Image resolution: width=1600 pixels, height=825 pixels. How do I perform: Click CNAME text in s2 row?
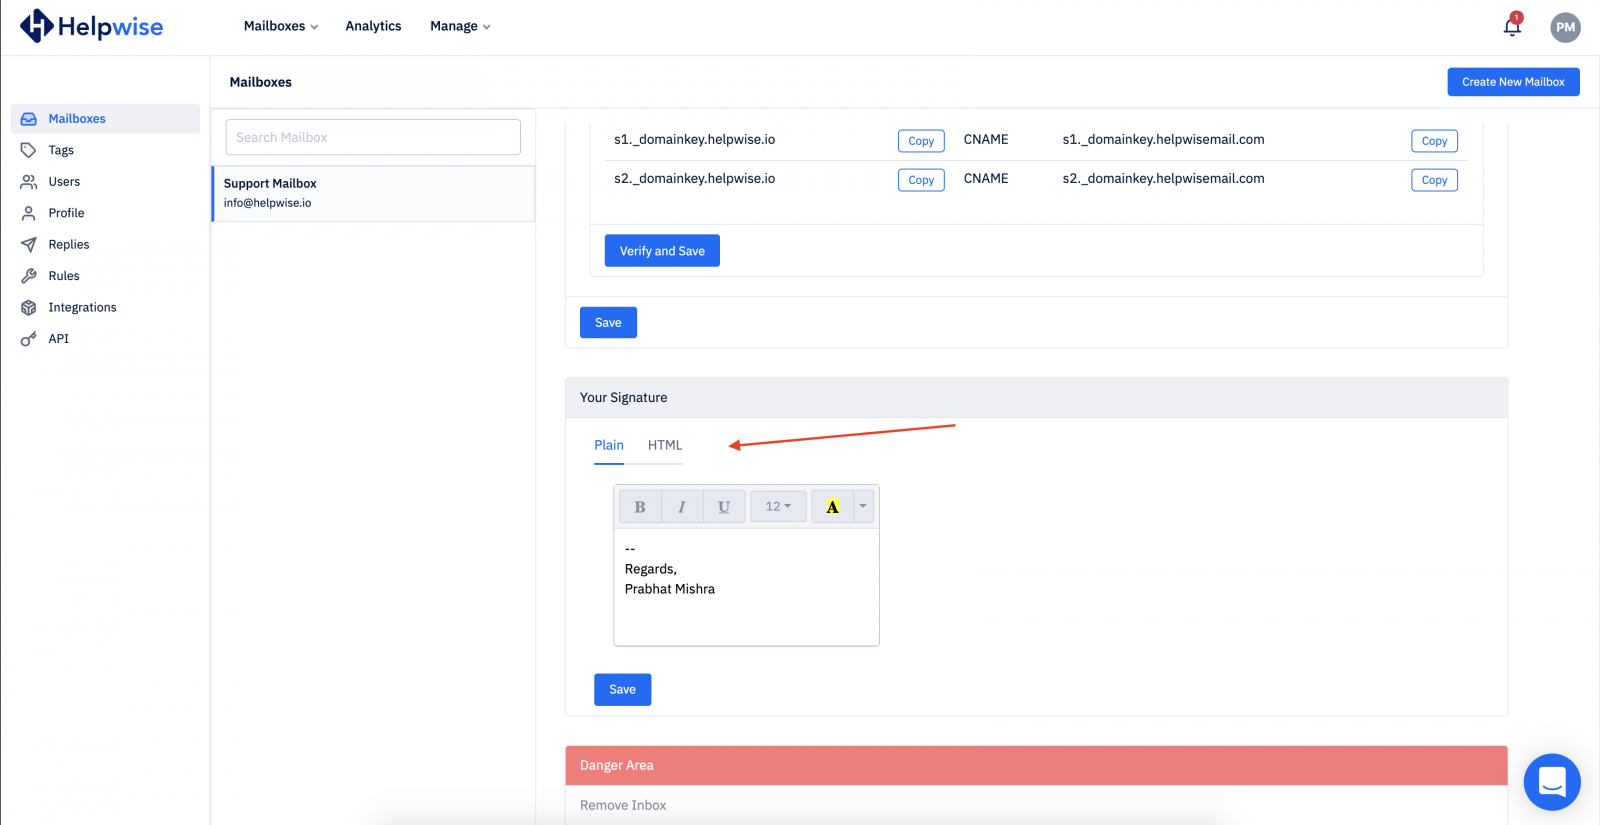point(986,178)
